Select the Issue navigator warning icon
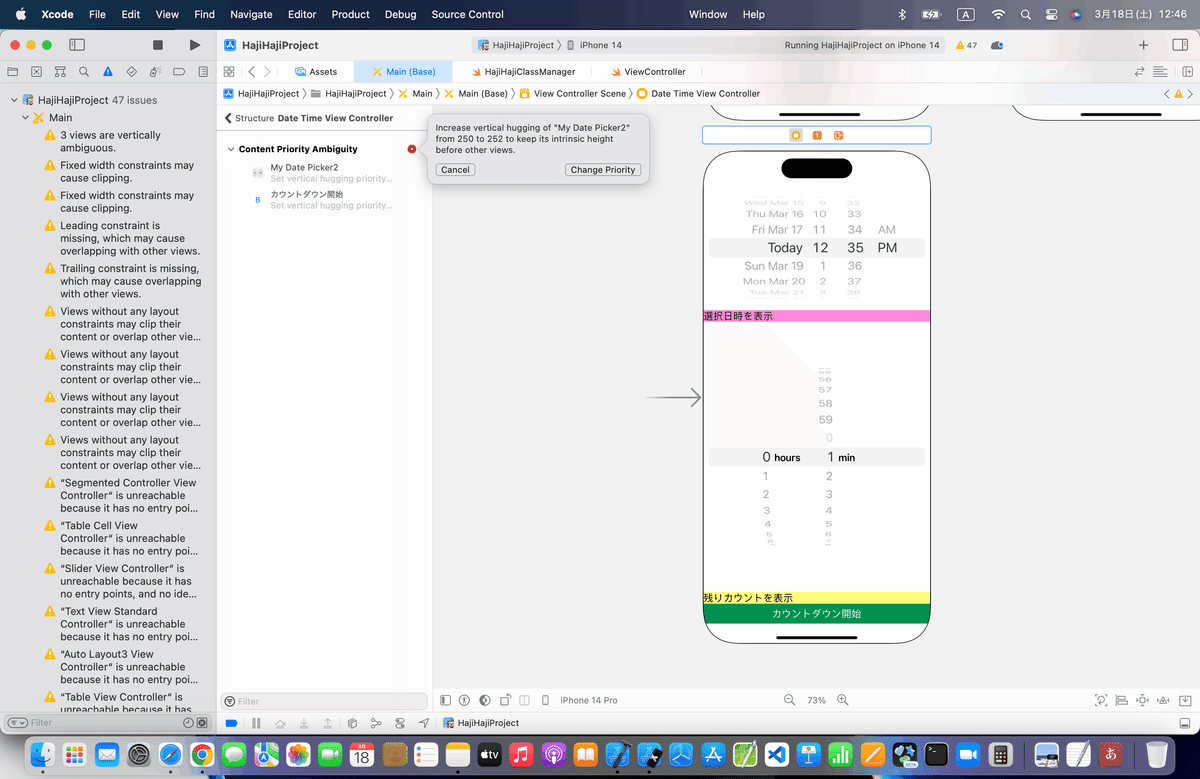 pyautogui.click(x=108, y=72)
